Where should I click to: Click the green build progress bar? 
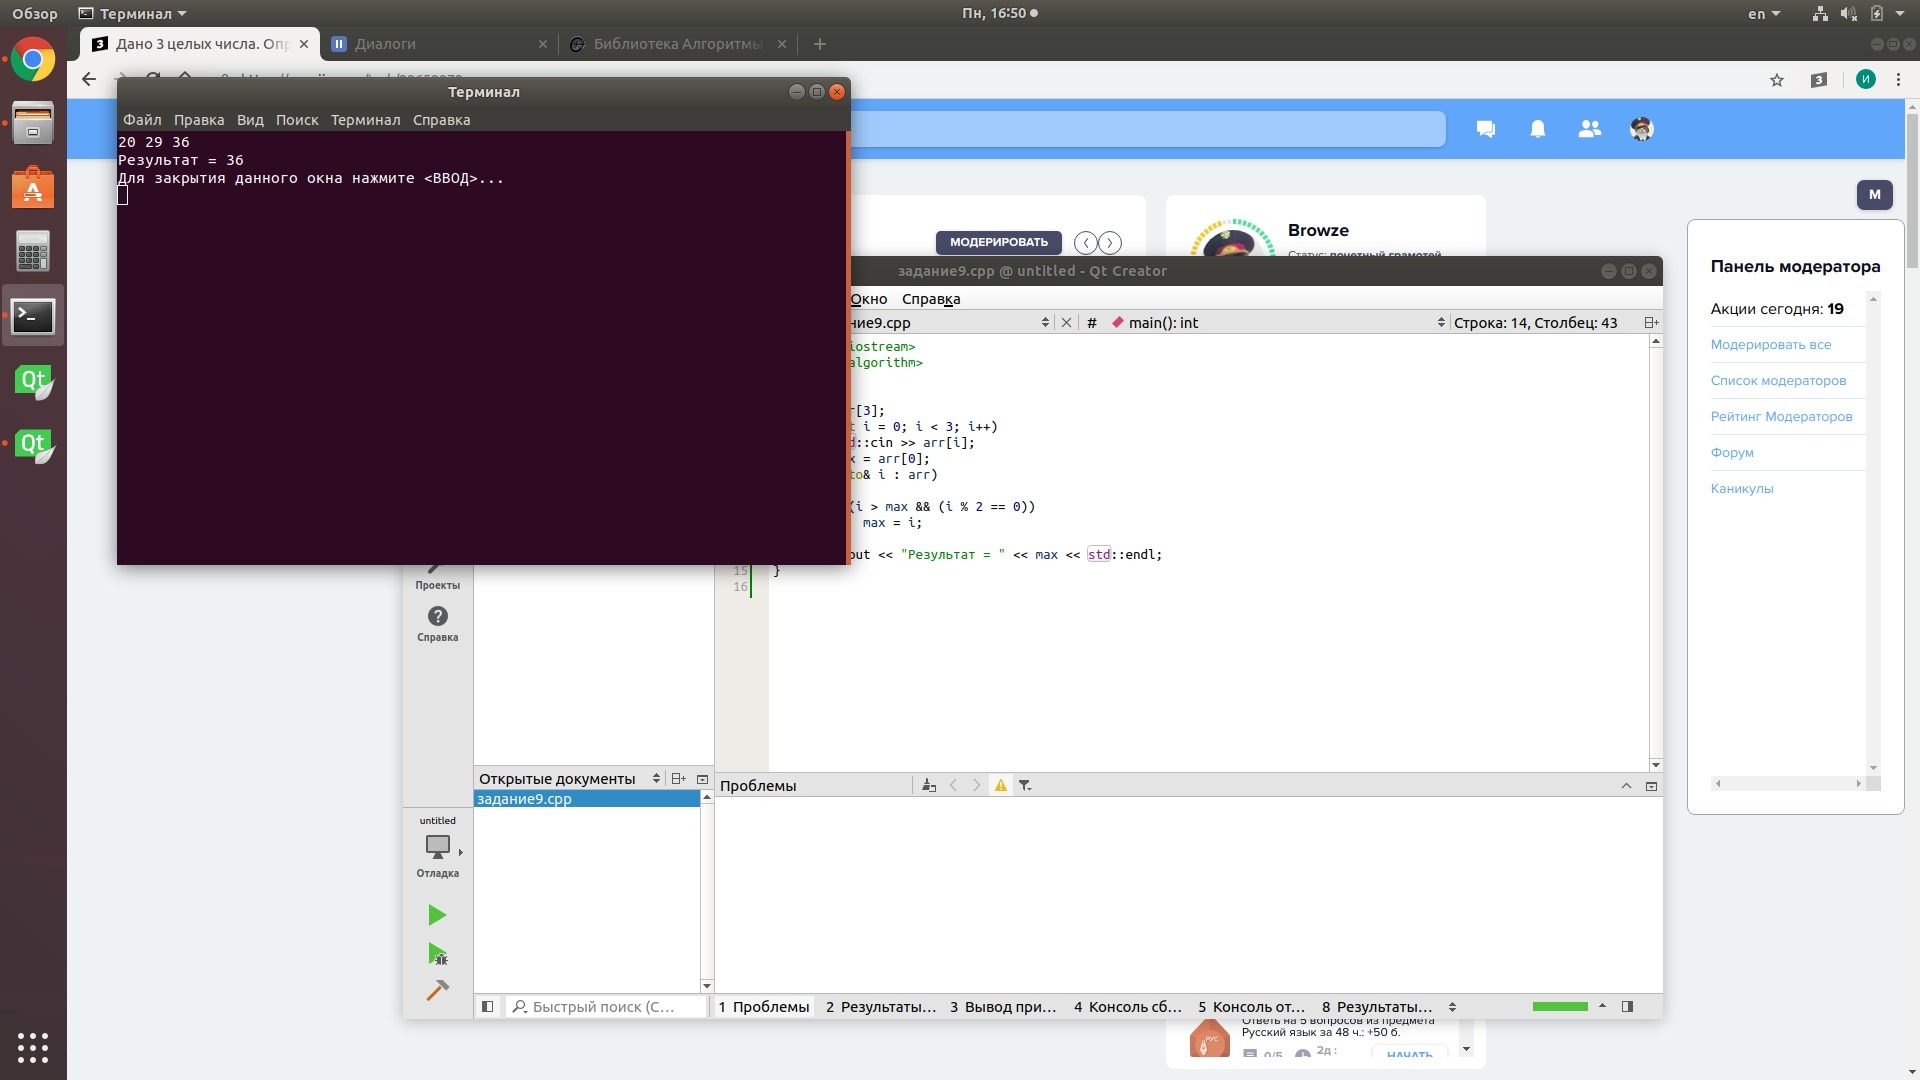1559,1007
